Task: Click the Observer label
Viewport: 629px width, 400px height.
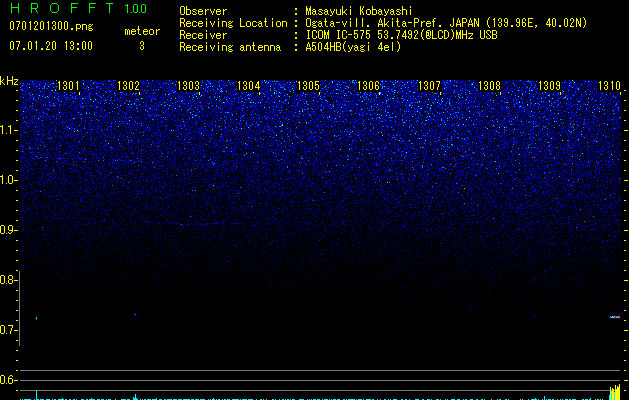Action: [203, 11]
